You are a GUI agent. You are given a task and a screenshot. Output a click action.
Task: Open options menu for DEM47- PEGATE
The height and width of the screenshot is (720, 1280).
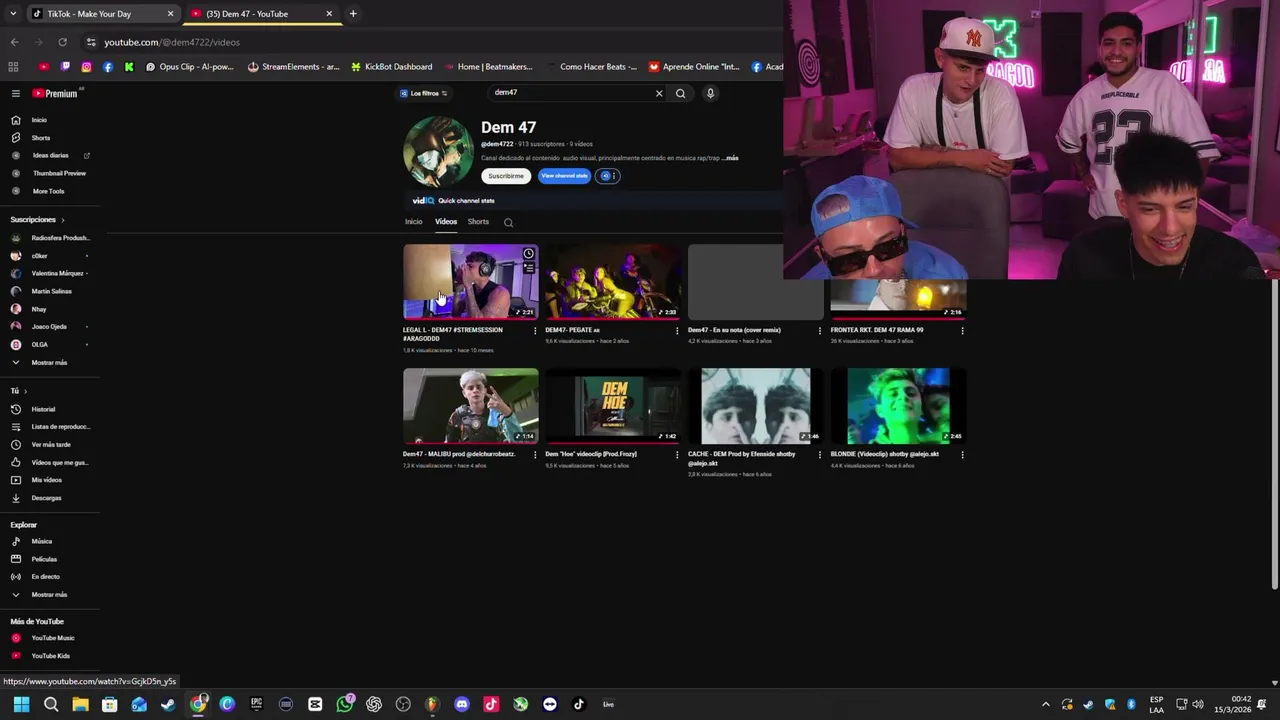tap(677, 330)
